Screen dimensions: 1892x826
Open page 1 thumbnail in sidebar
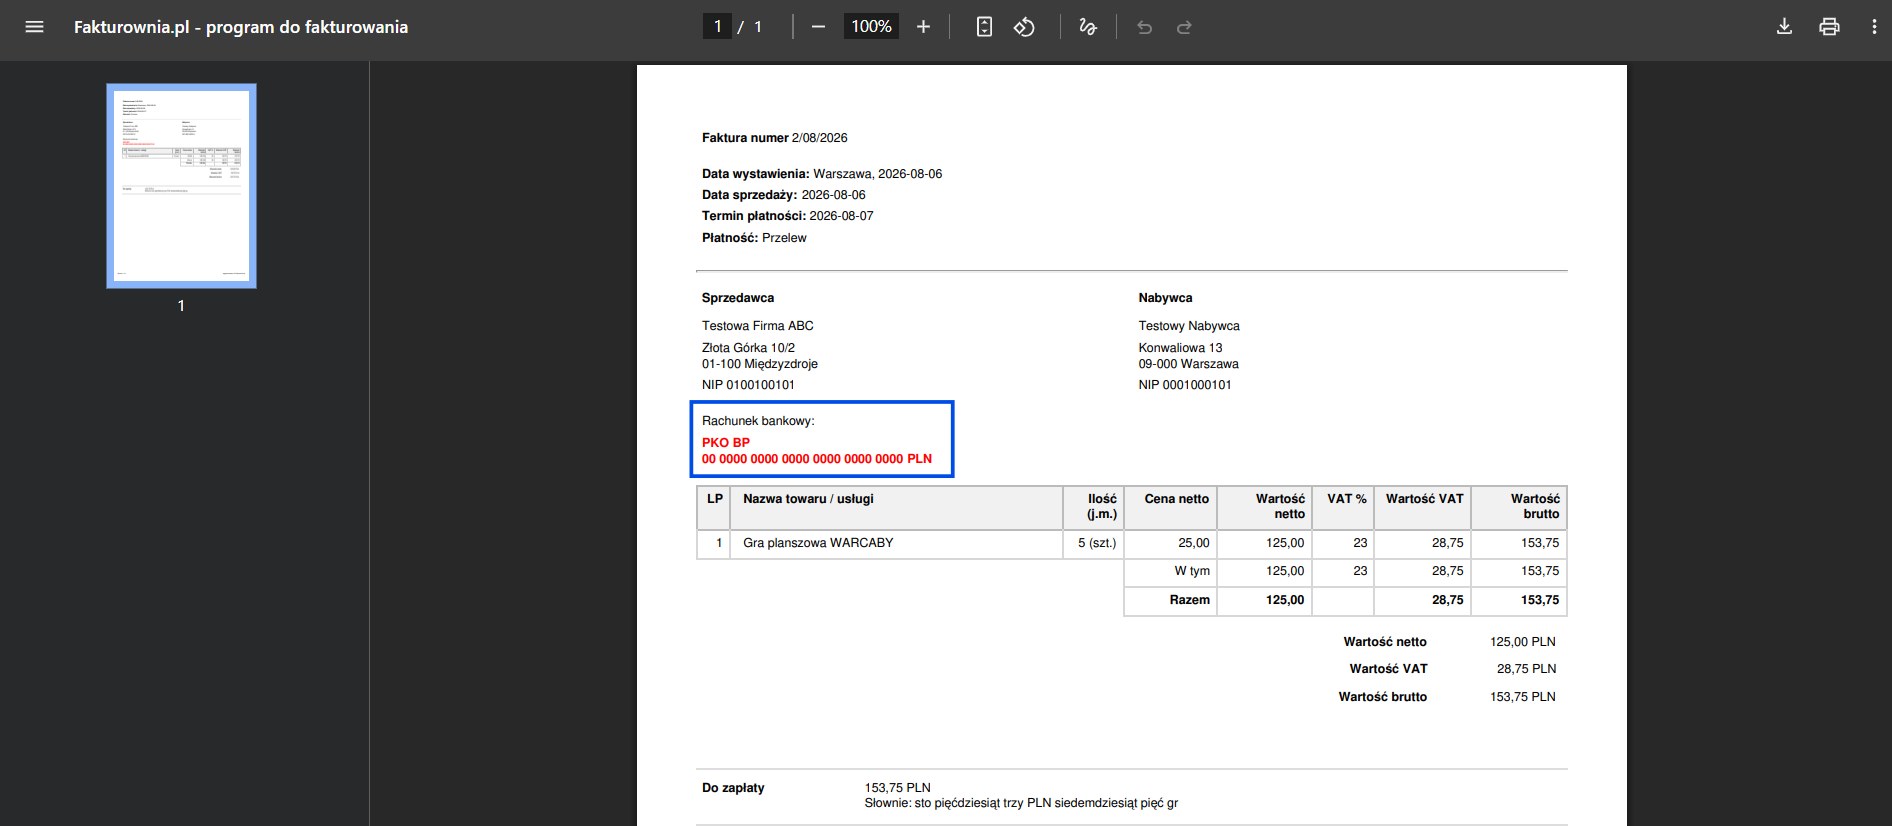[181, 186]
